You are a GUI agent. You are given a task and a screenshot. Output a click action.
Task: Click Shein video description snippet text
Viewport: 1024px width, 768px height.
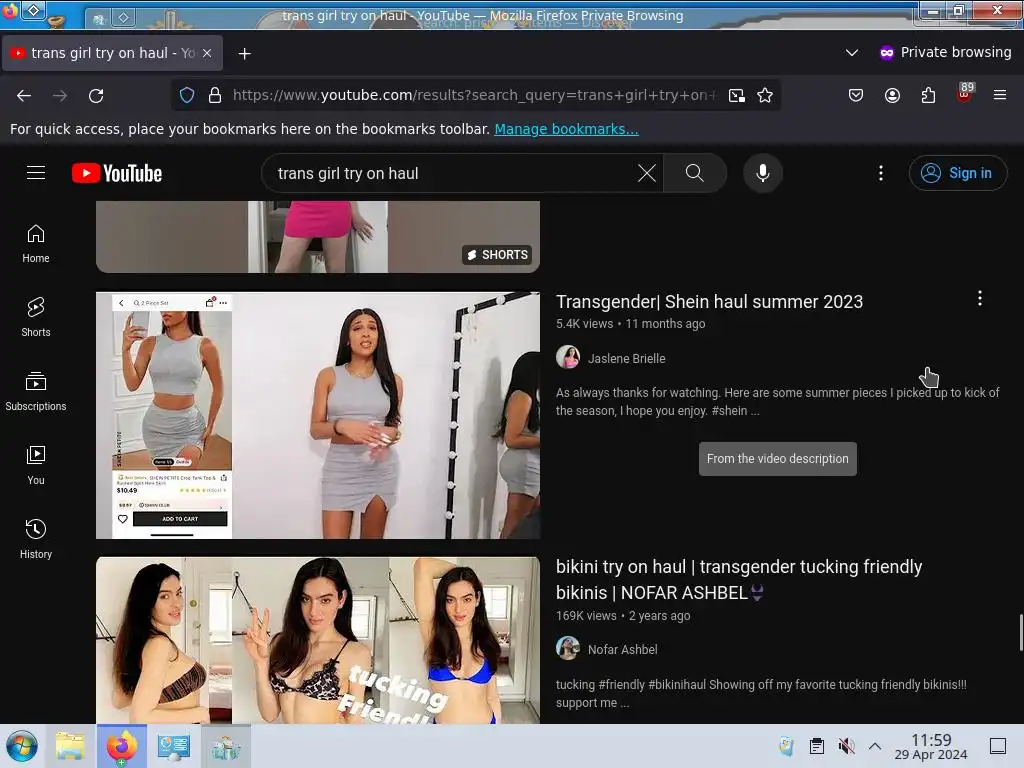coord(777,402)
